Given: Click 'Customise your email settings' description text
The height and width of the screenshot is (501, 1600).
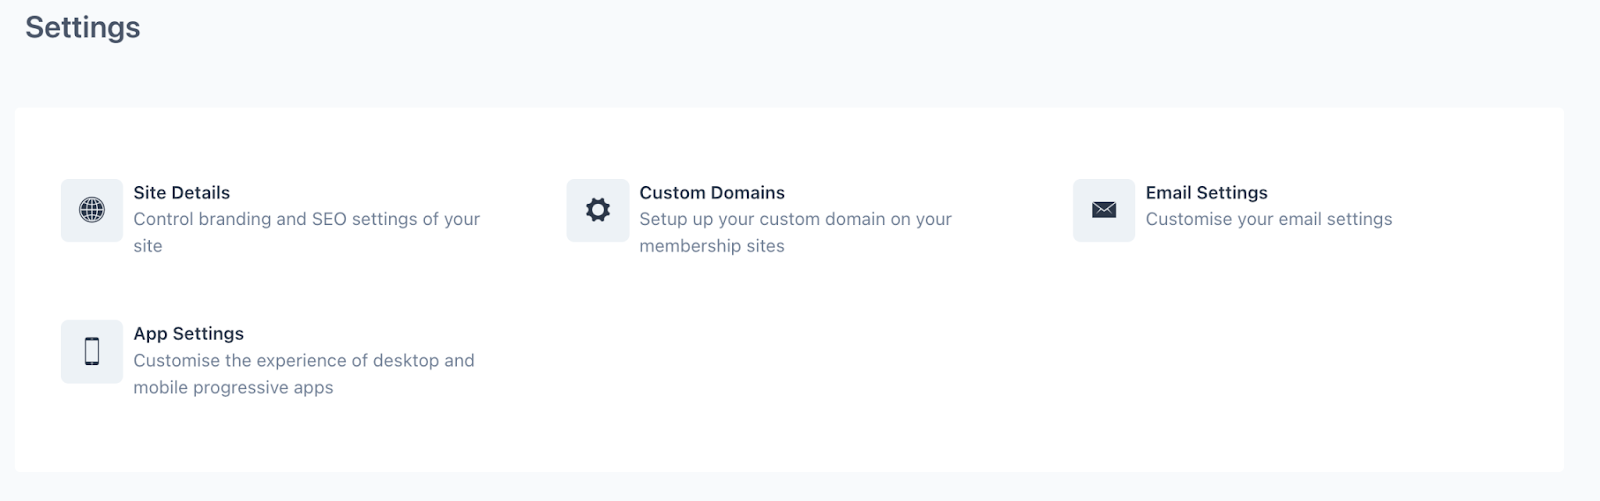Looking at the screenshot, I should (x=1268, y=219).
